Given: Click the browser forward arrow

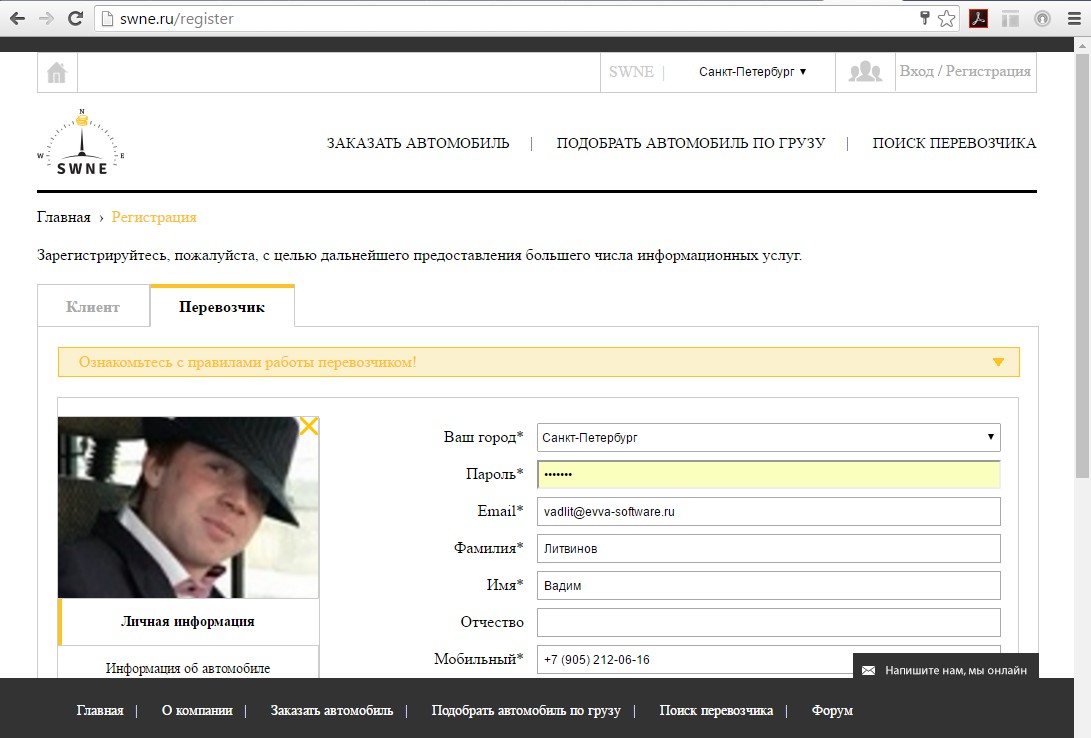Looking at the screenshot, I should click(x=47, y=19).
